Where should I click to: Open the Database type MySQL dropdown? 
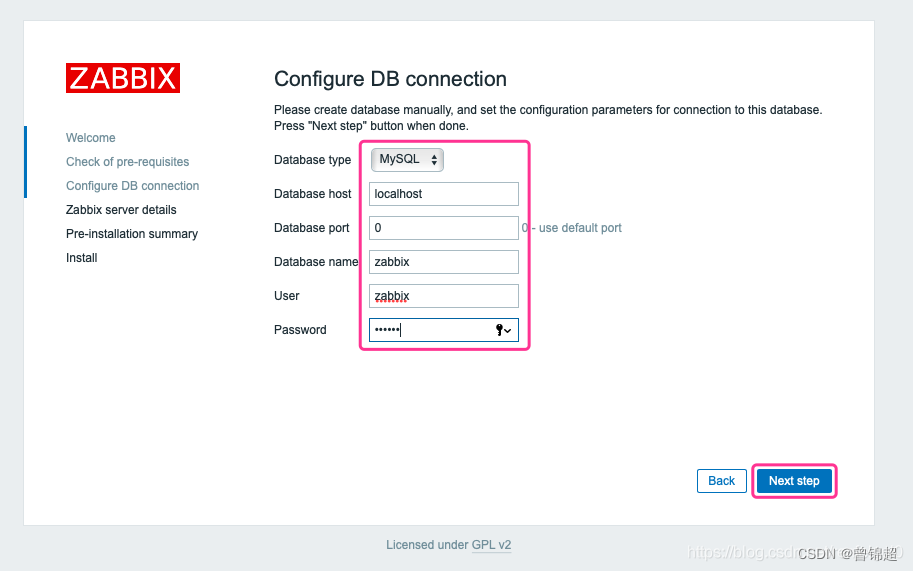[407, 159]
